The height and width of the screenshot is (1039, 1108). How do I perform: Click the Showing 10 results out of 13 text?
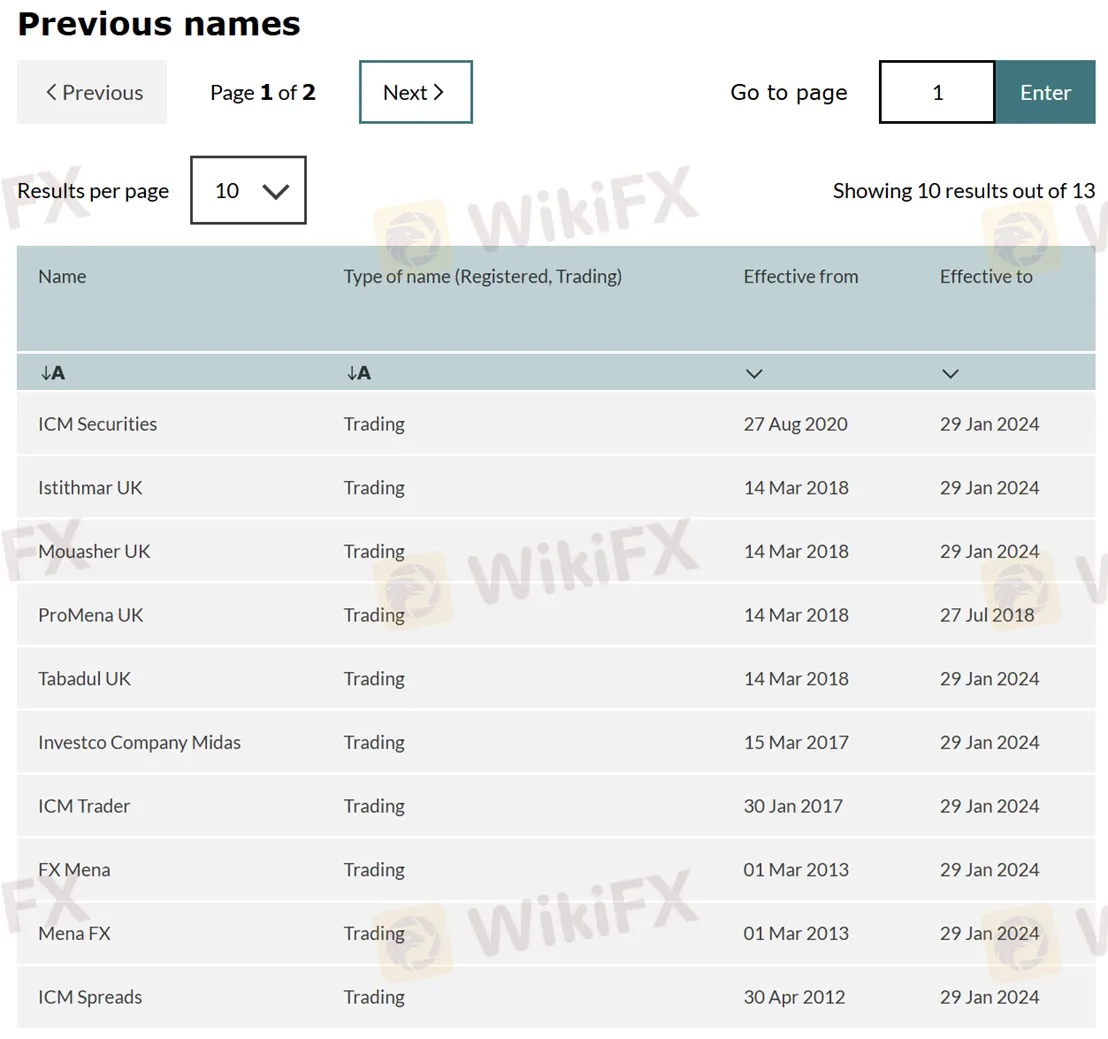coord(964,190)
